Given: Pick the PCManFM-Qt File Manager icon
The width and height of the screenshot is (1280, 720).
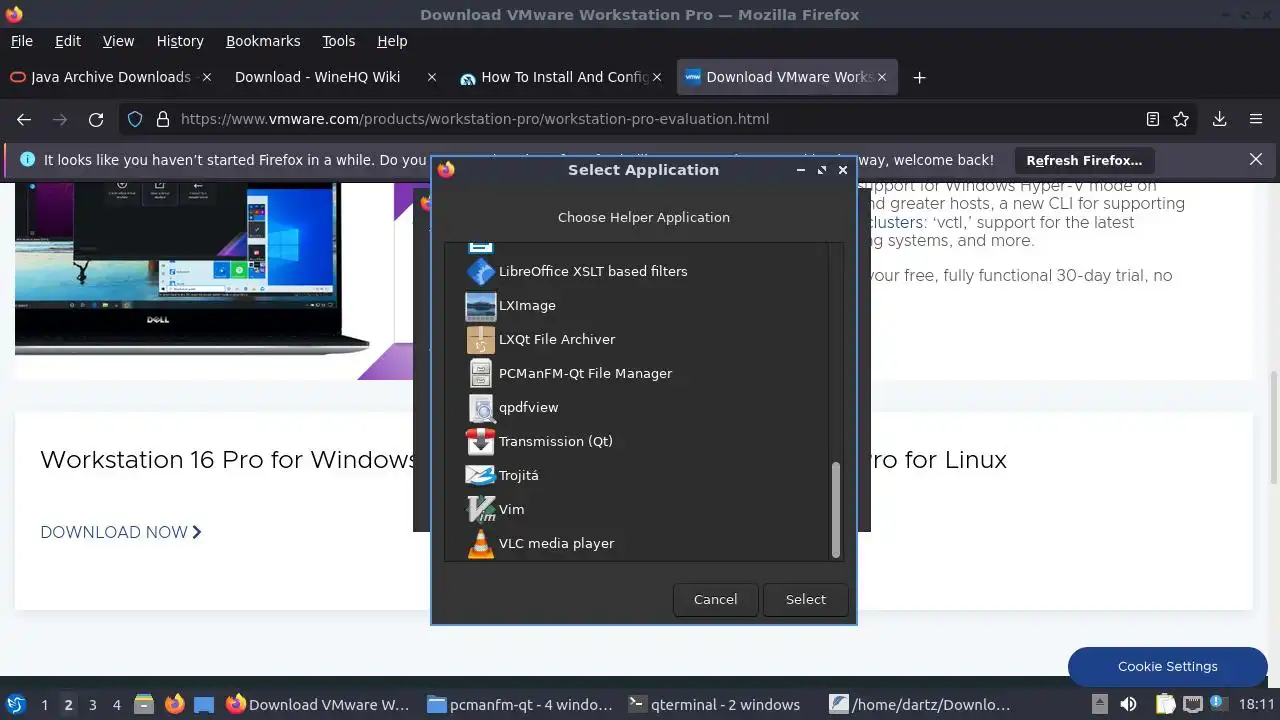Looking at the screenshot, I should point(481,373).
